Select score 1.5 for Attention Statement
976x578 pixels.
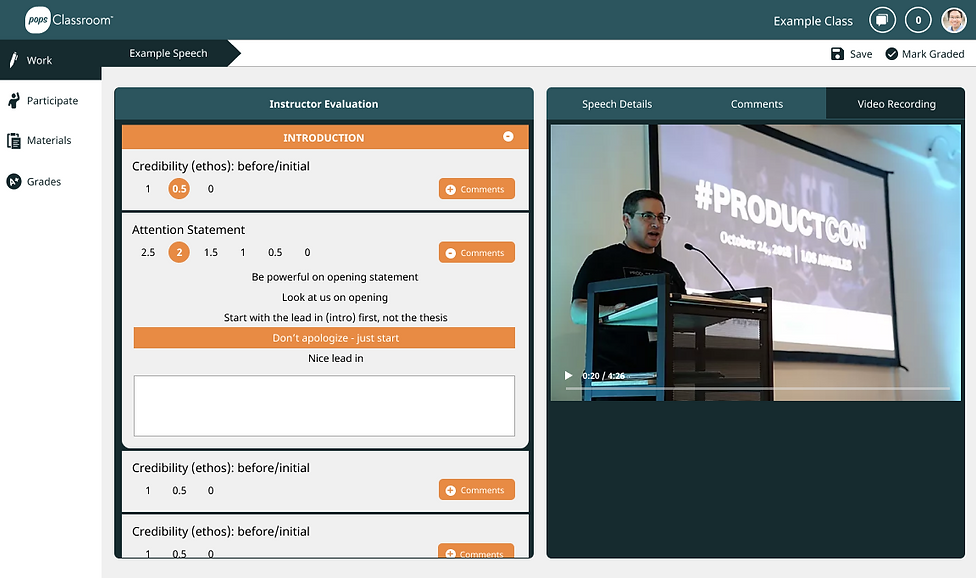[x=211, y=252]
